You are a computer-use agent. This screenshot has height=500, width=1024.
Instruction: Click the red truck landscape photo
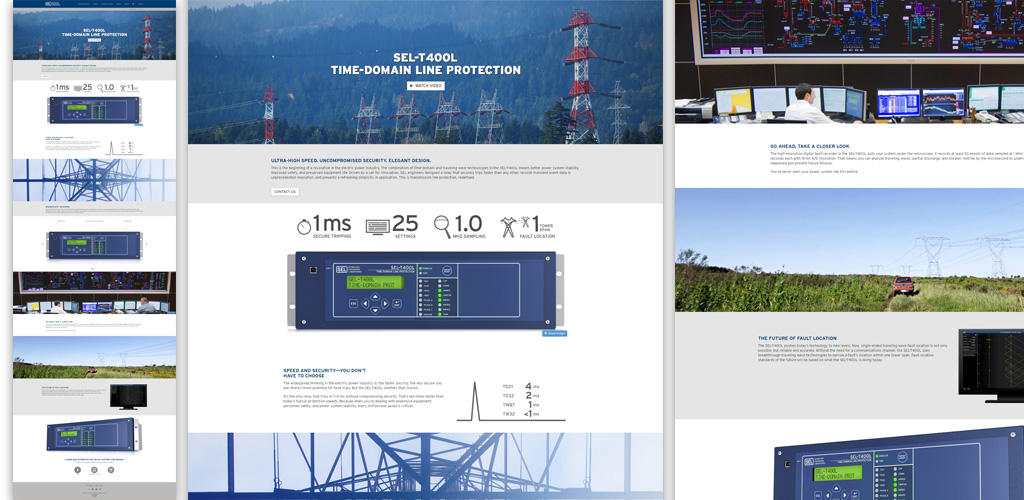tap(849, 250)
